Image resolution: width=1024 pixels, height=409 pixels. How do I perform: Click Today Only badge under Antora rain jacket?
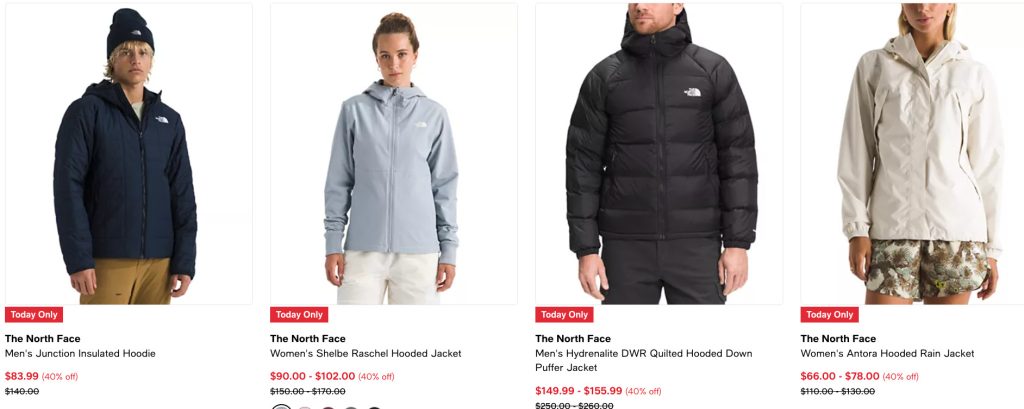coord(829,314)
